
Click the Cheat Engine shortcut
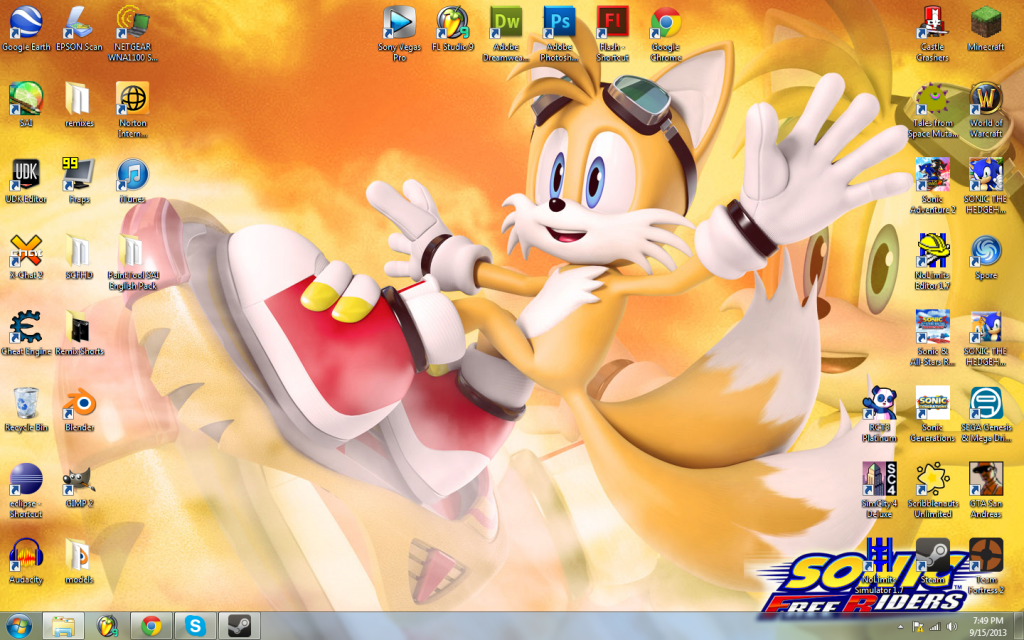tap(26, 334)
